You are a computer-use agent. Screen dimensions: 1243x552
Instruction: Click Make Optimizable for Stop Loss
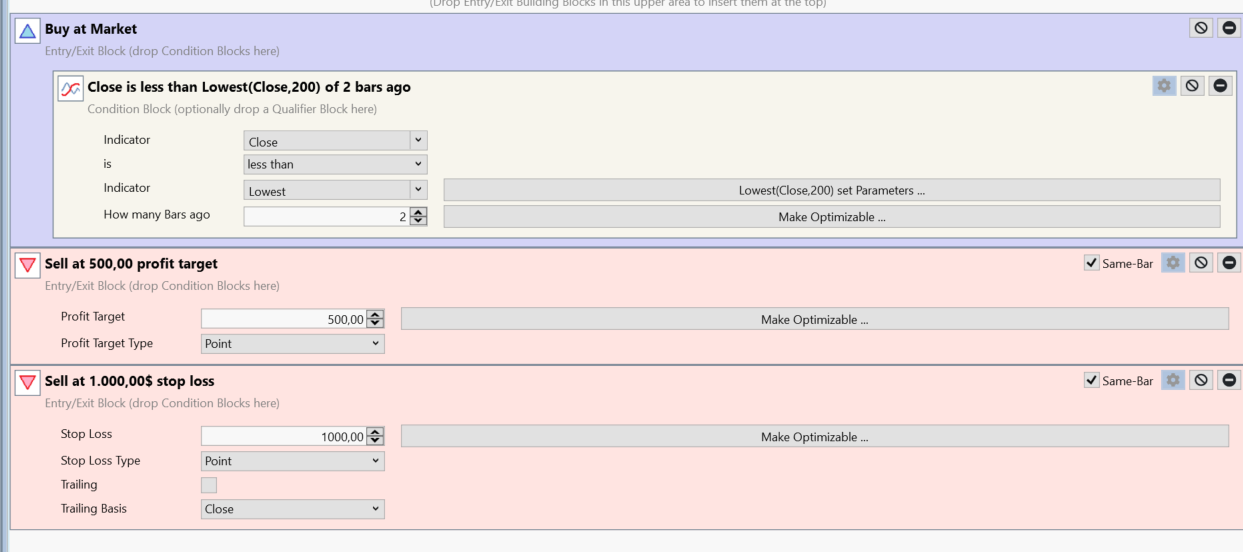pos(814,436)
